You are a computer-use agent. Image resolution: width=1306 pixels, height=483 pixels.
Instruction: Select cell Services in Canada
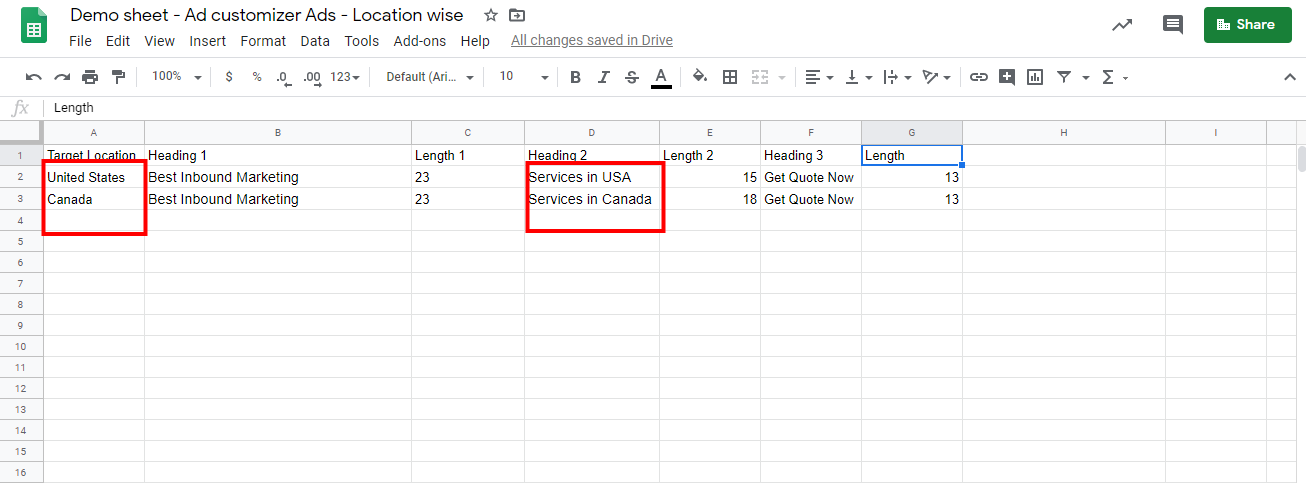point(591,199)
